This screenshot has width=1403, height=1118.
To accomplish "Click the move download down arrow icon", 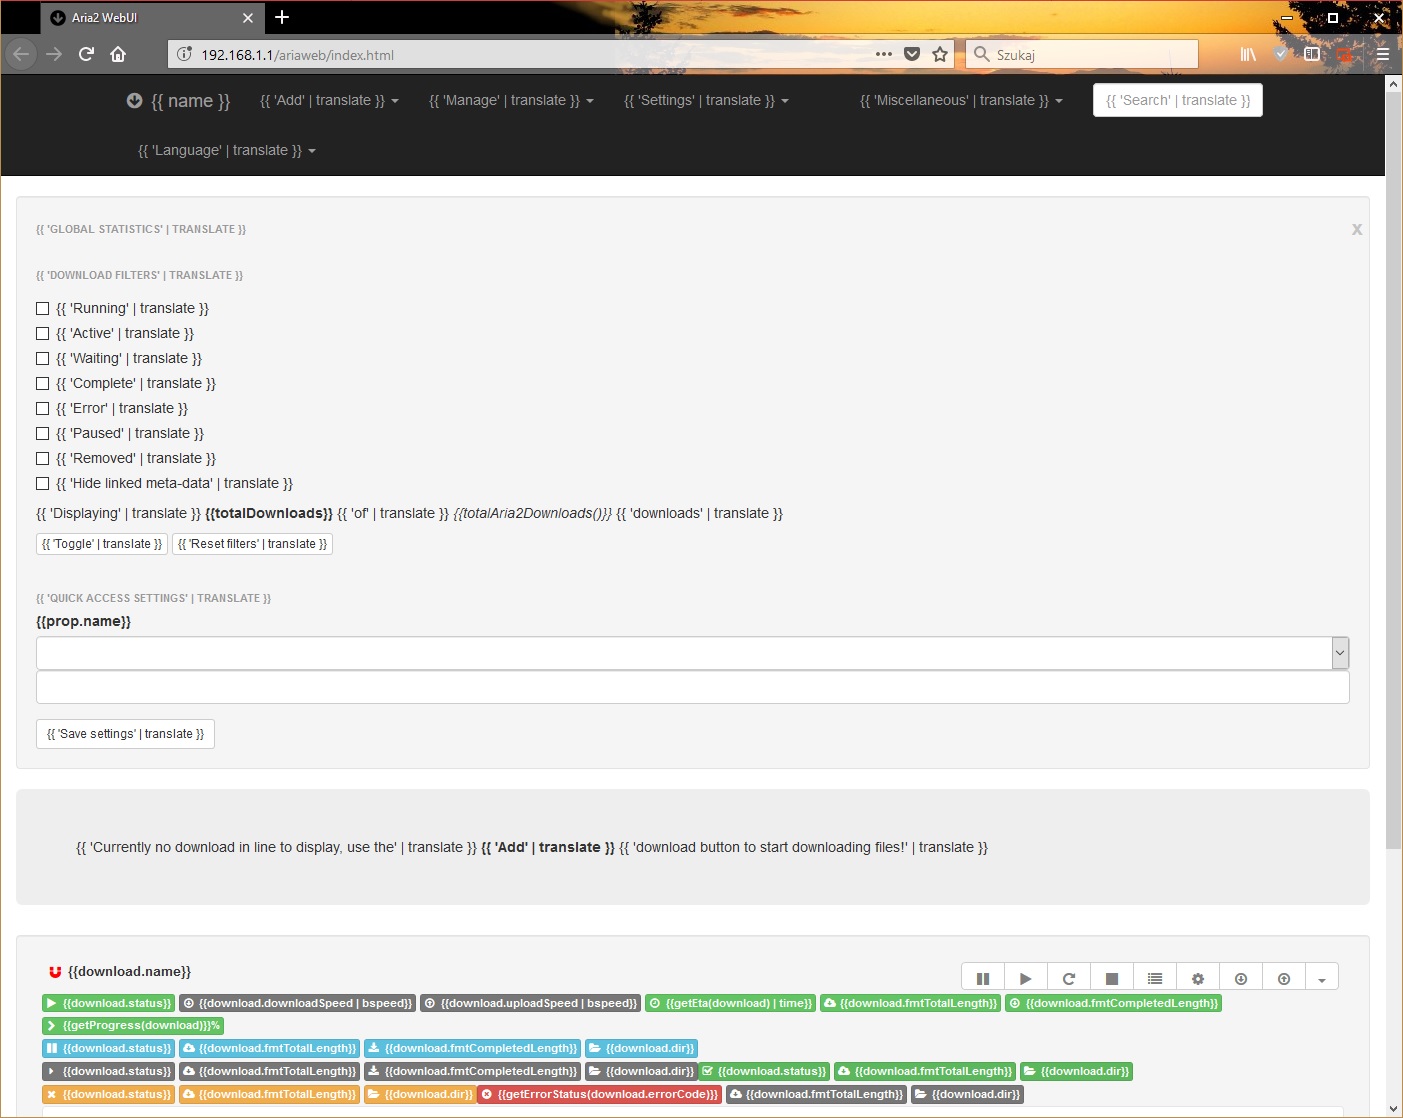I will [x=1240, y=978].
